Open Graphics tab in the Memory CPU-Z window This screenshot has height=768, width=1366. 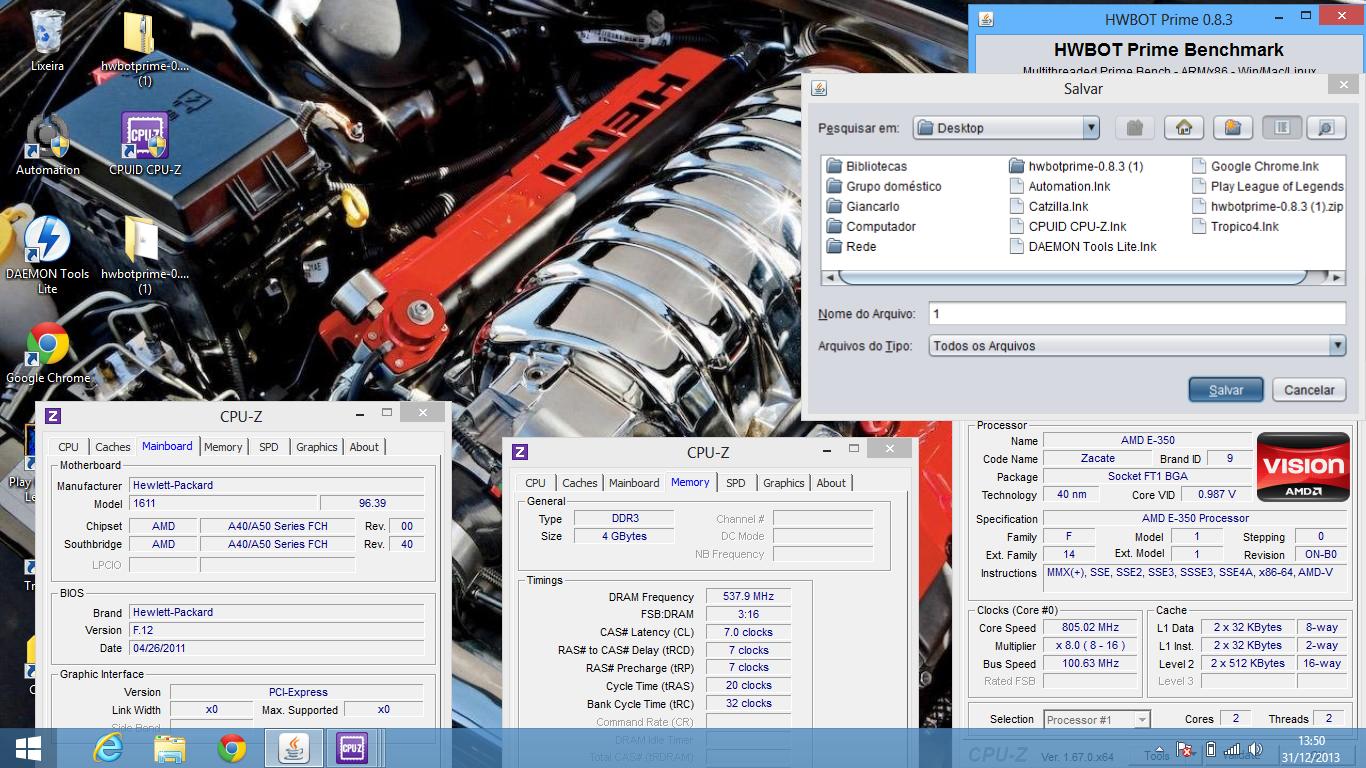[x=783, y=483]
